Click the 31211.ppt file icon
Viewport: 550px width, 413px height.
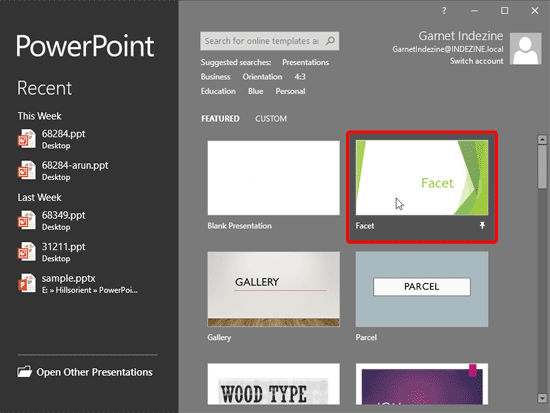pos(27,252)
